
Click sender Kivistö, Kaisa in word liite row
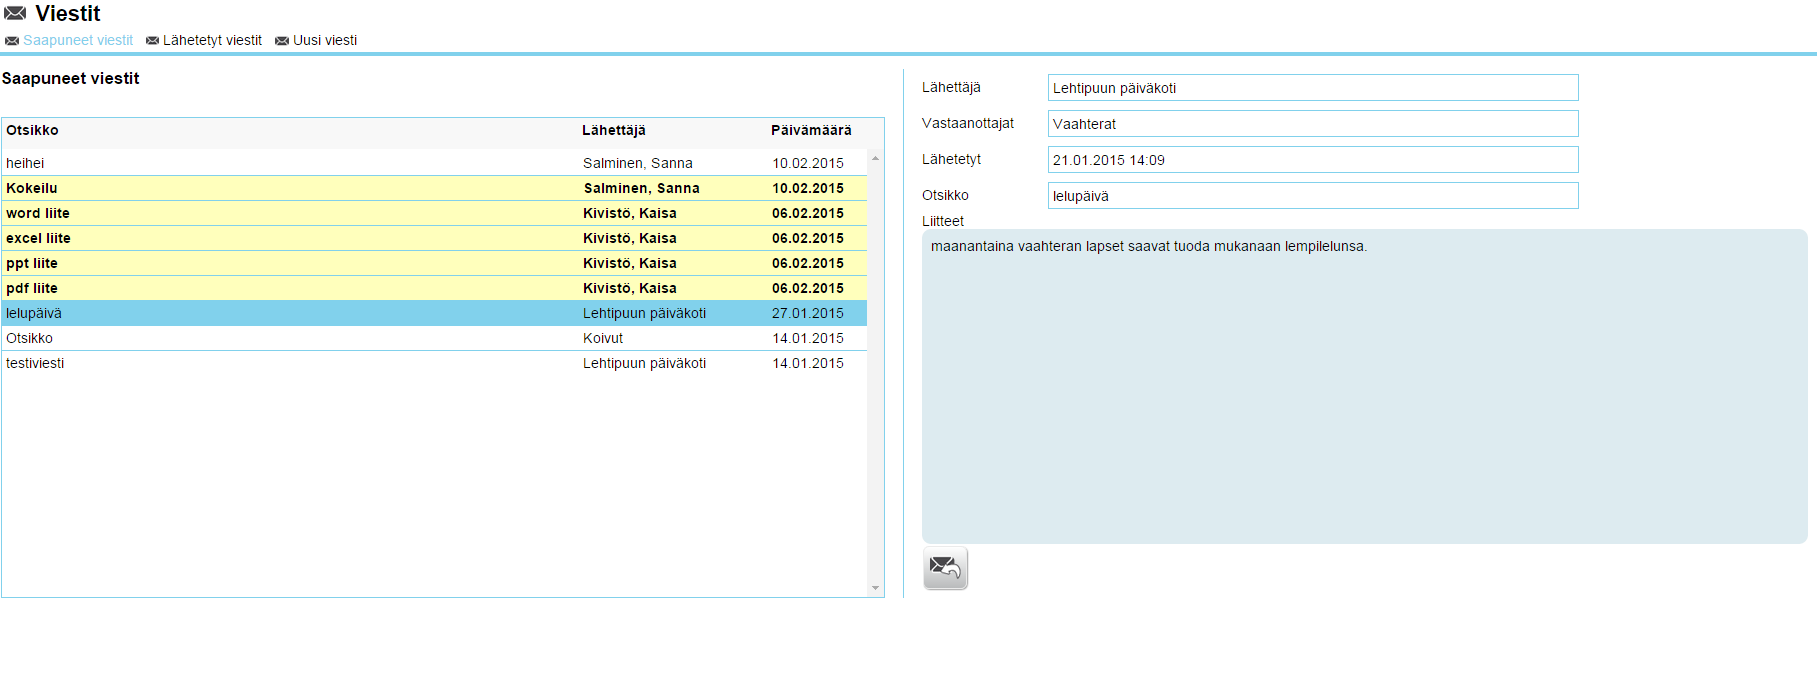630,213
